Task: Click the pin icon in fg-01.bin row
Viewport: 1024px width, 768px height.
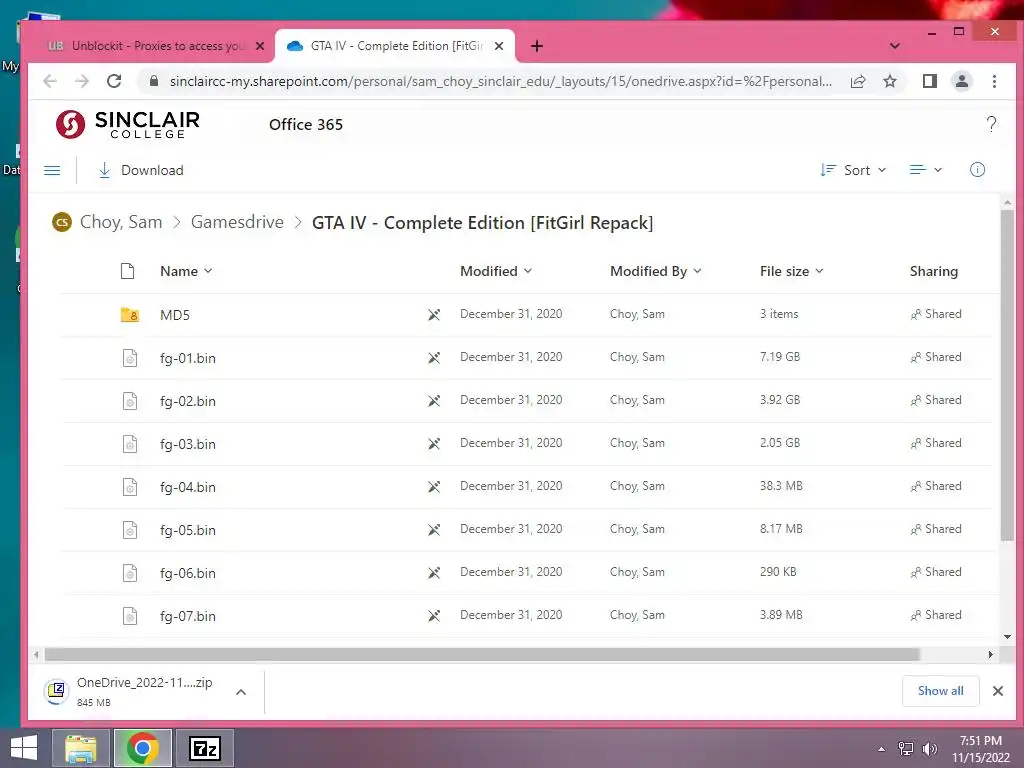Action: tap(434, 358)
